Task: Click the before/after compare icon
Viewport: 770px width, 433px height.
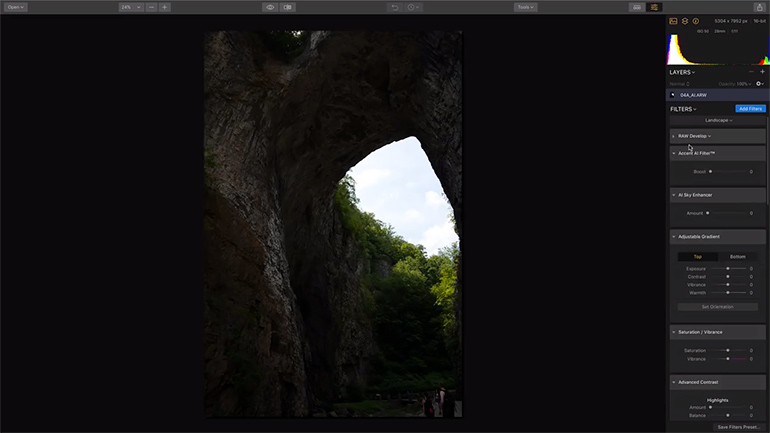Action: (288, 7)
